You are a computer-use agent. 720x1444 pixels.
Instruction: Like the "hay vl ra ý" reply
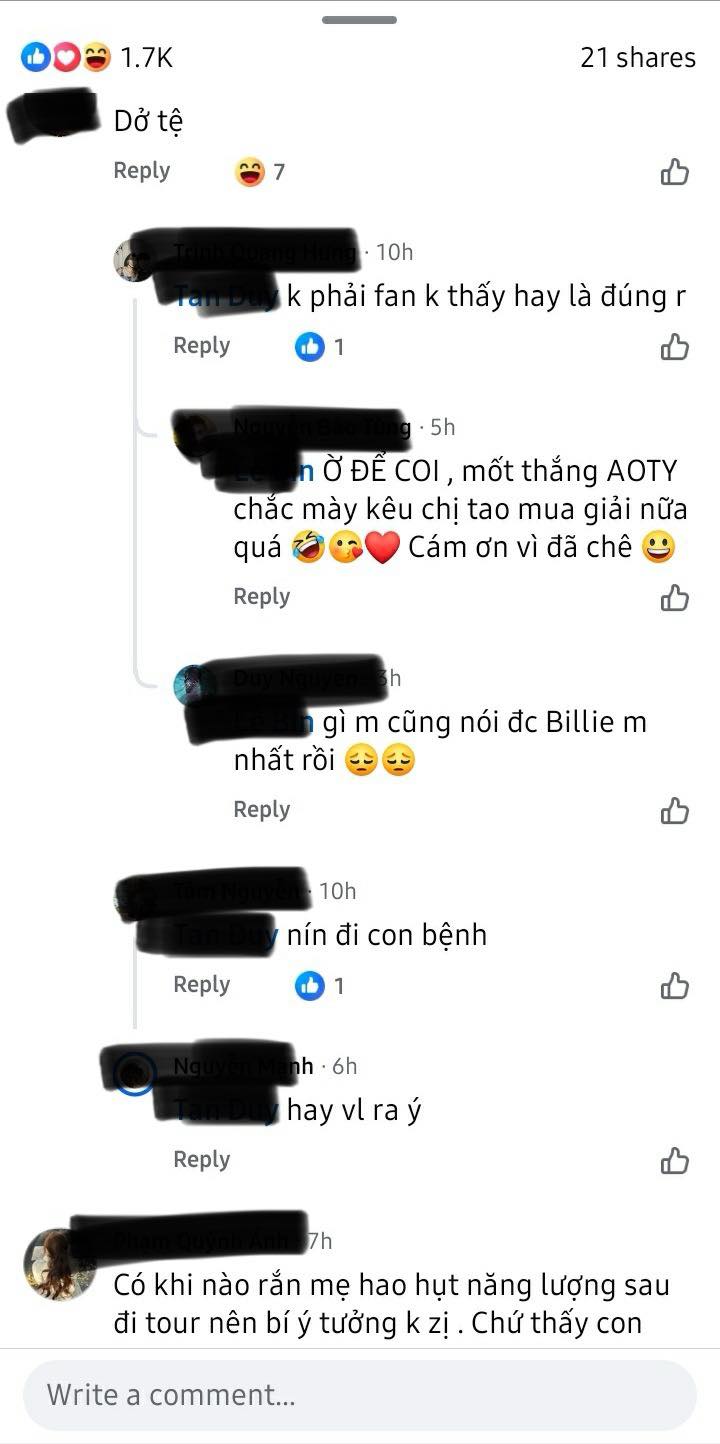(675, 1161)
